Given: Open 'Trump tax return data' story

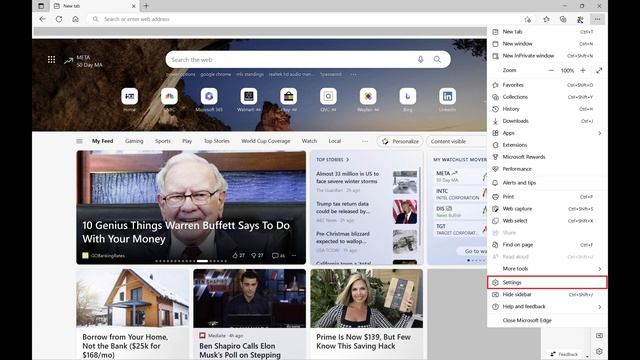Looking at the screenshot, I should pyautogui.click(x=343, y=207).
